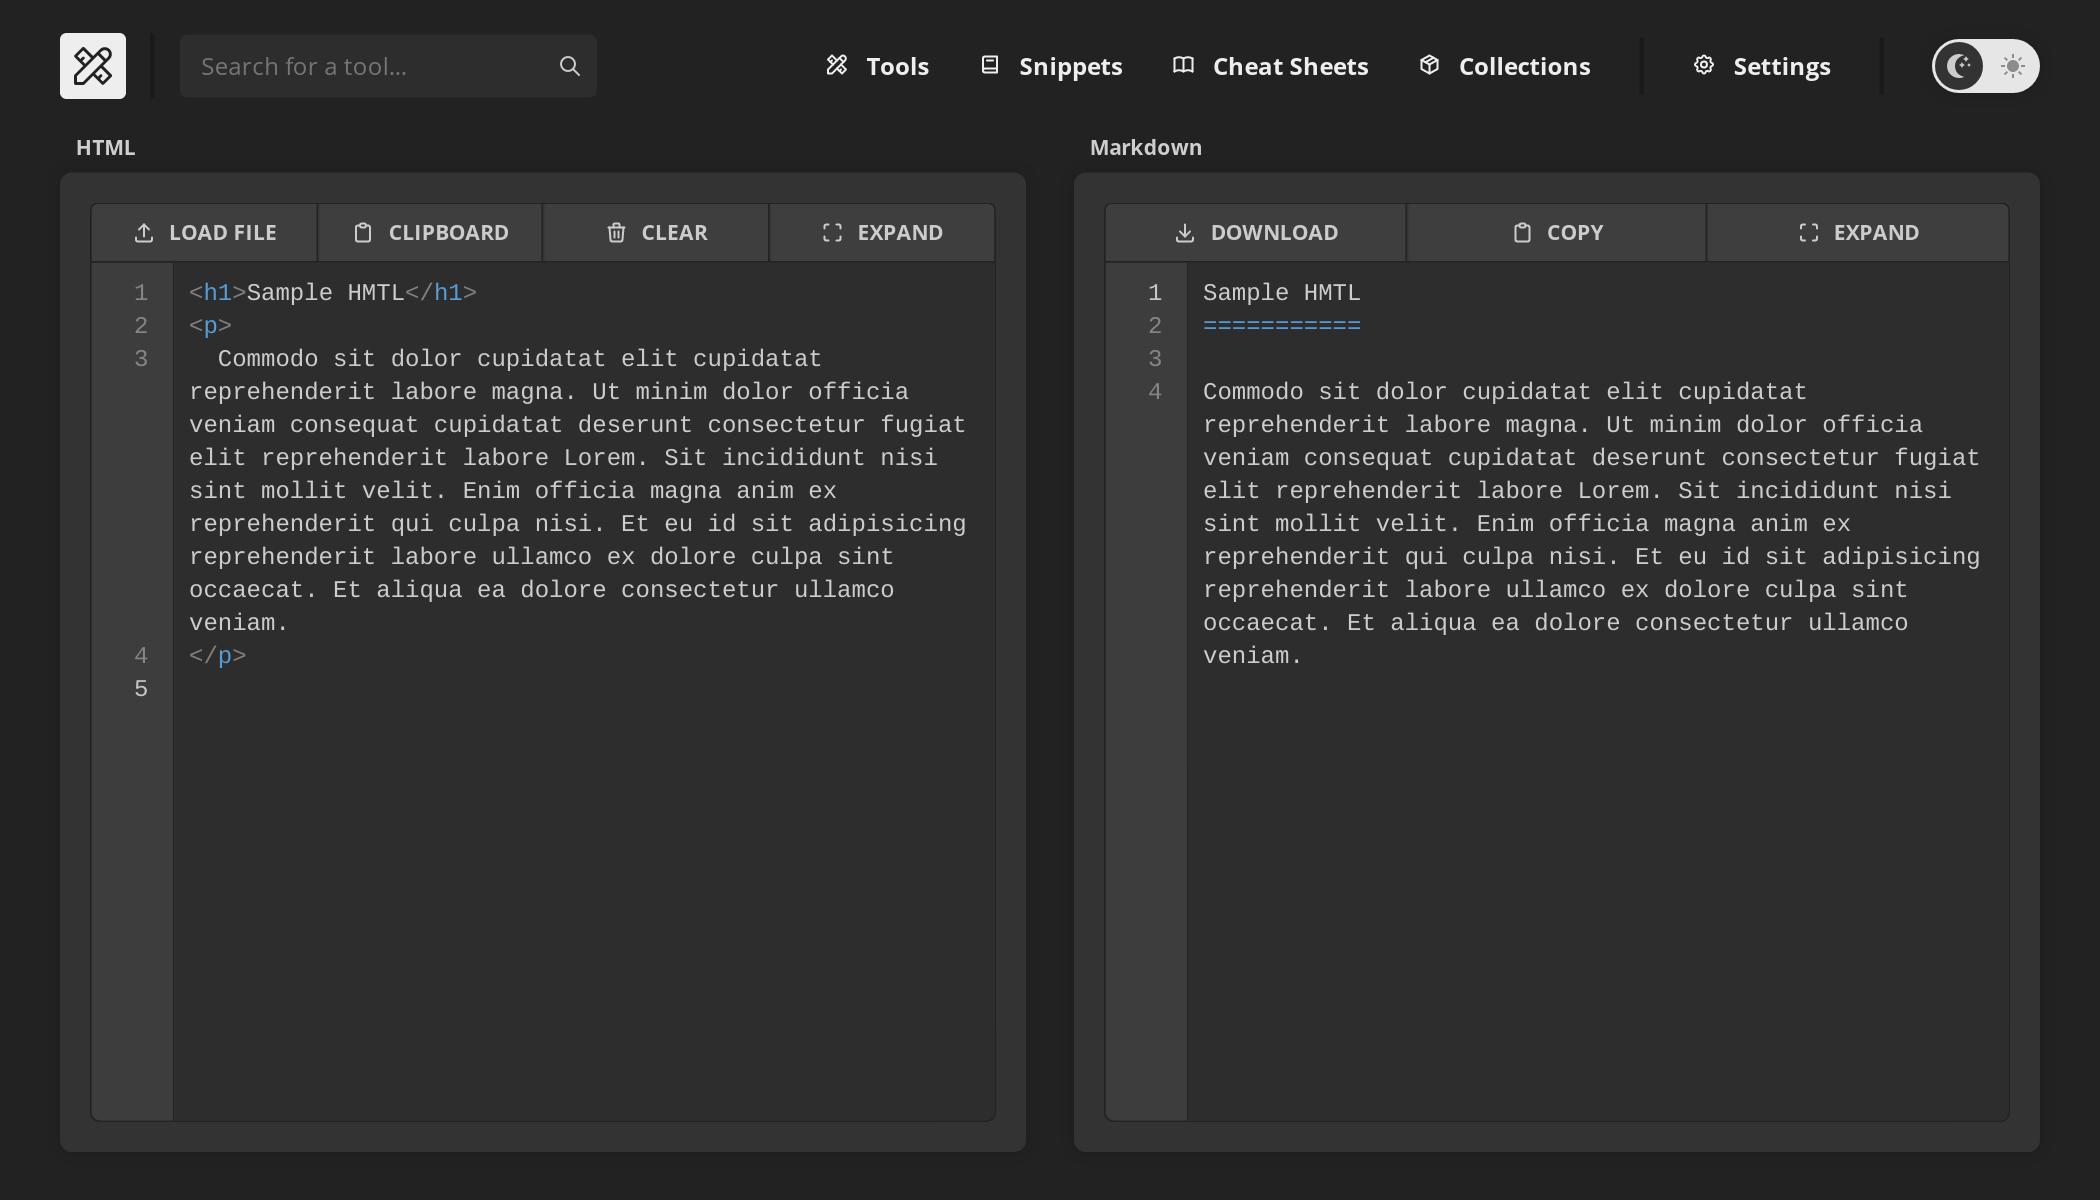
Task: Click the app logo icon
Action: click(93, 66)
